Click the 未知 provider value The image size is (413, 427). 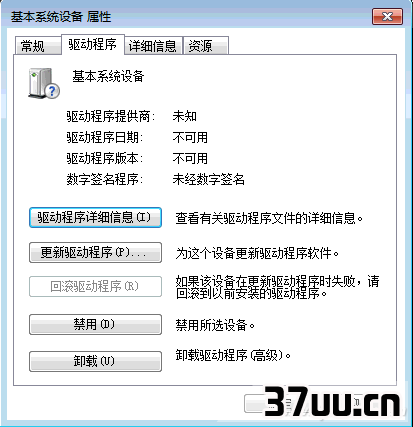click(185, 116)
